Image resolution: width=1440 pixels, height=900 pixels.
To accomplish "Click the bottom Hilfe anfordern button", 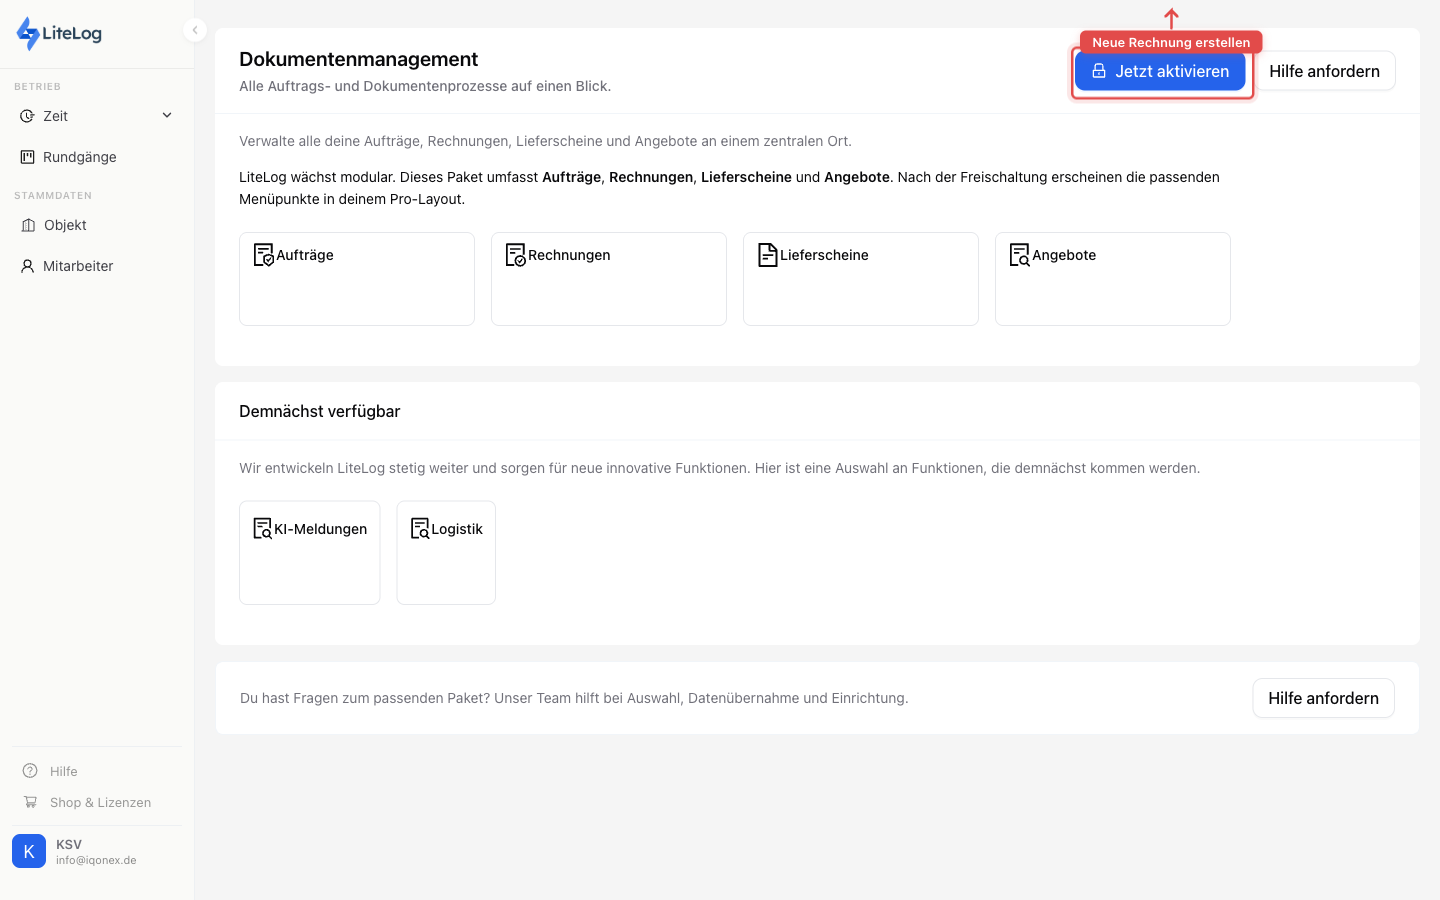I will (x=1323, y=698).
